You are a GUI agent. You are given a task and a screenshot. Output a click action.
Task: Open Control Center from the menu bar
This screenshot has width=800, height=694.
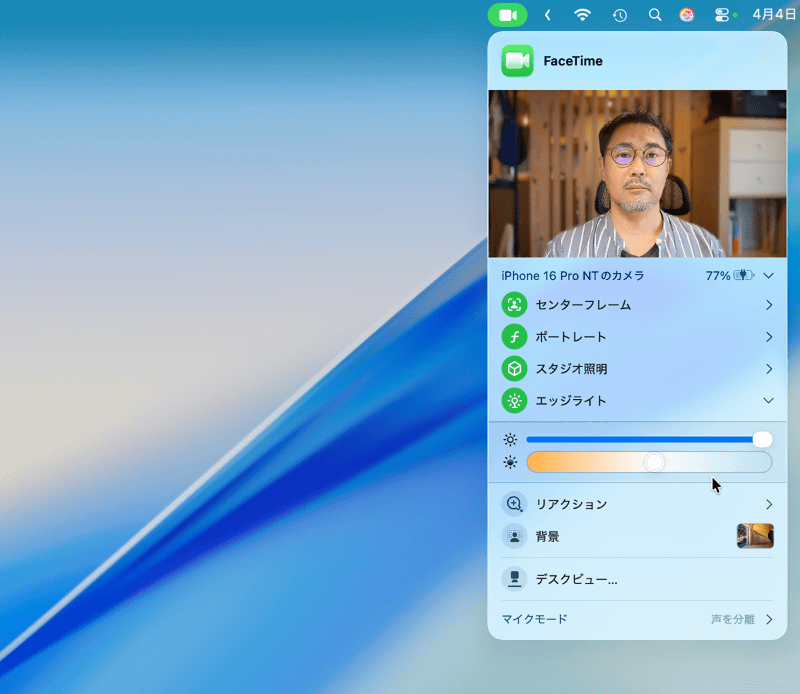[x=722, y=15]
